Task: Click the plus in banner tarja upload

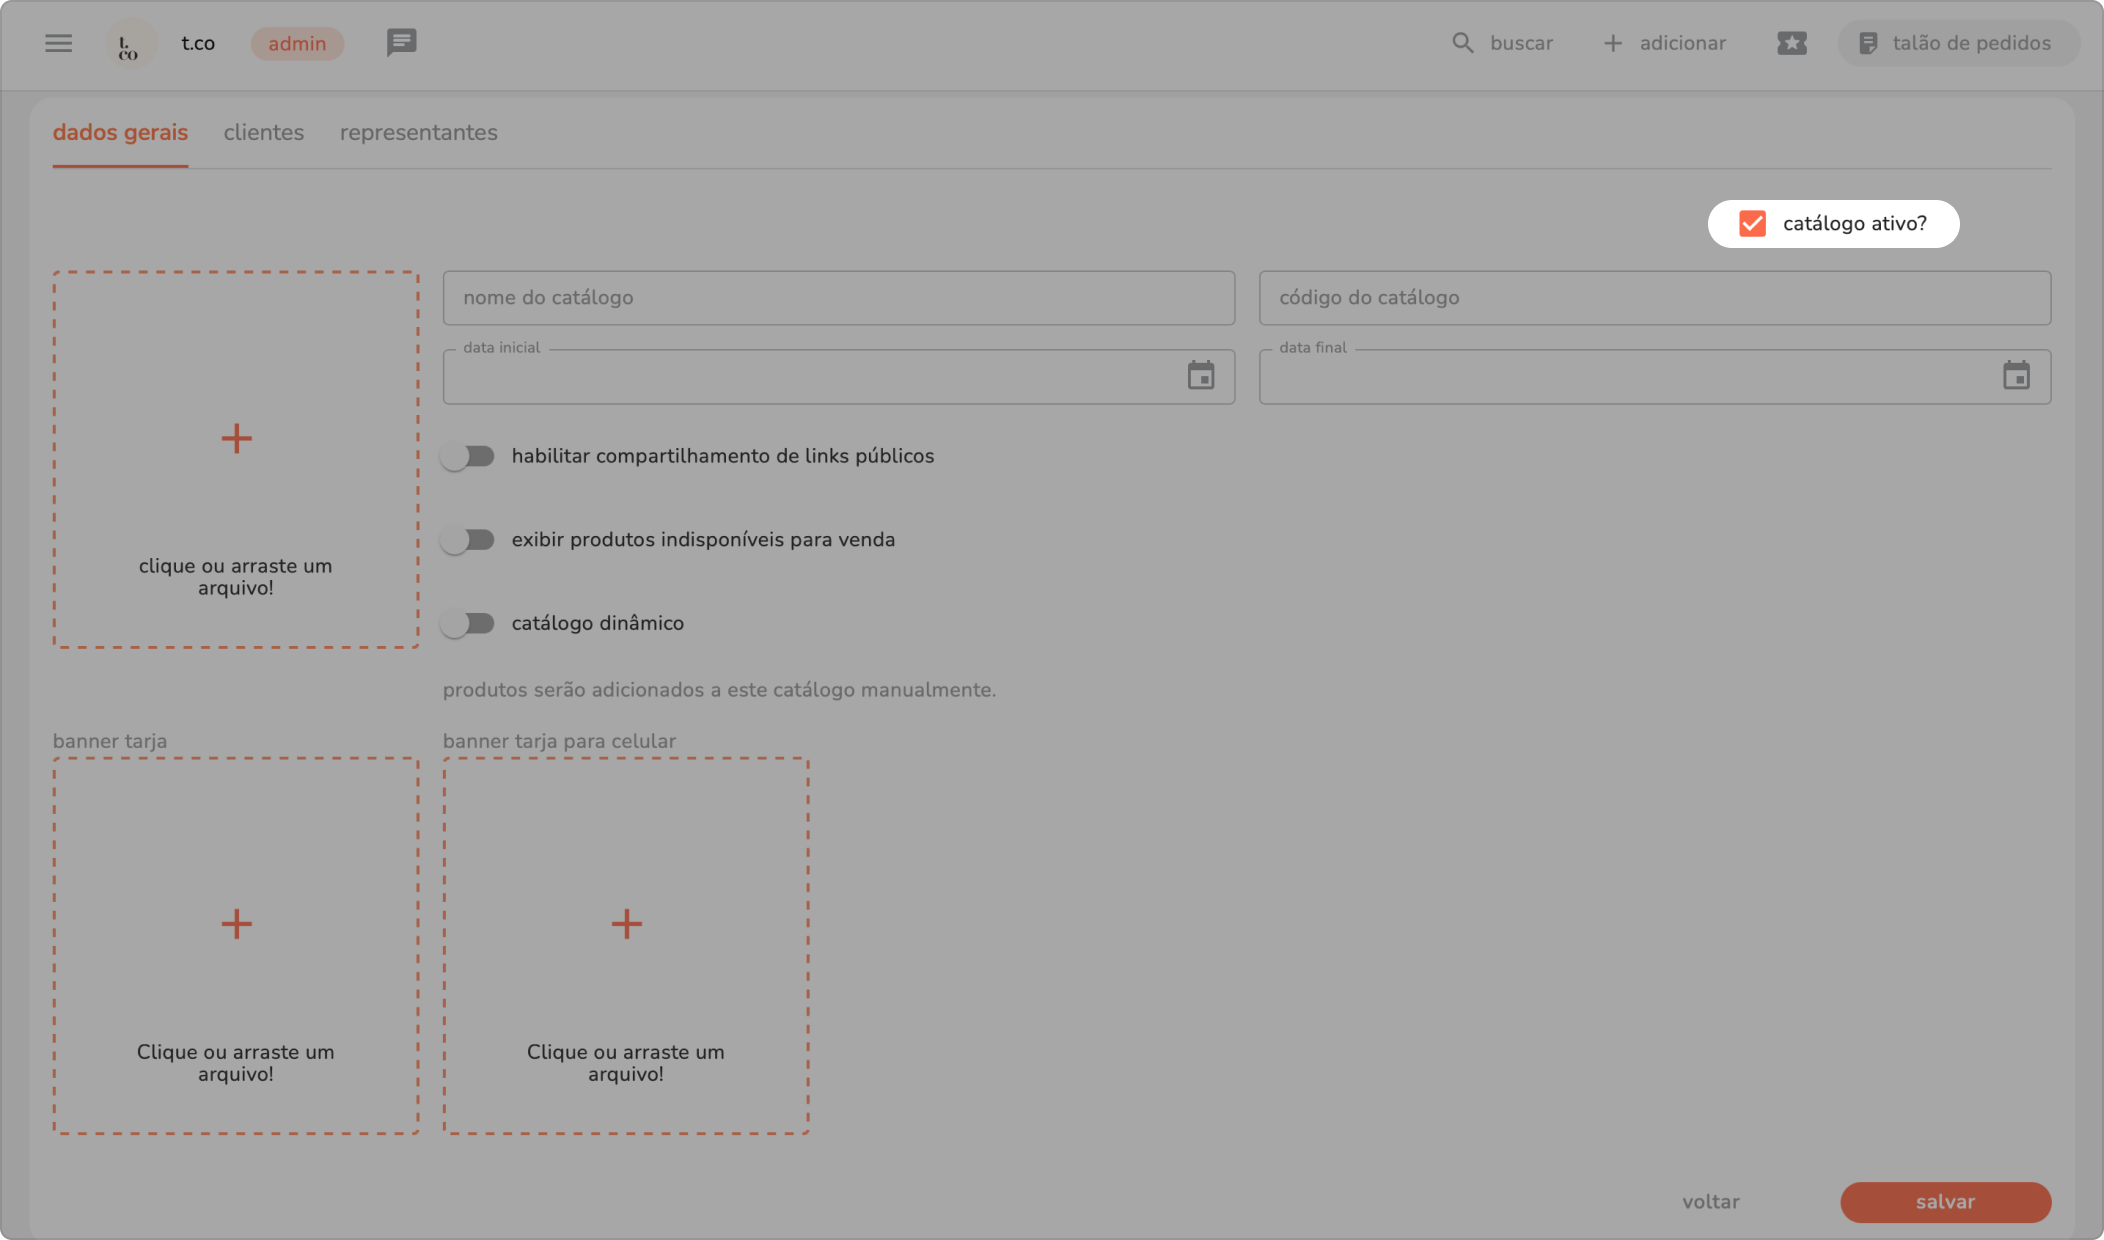Action: (236, 923)
